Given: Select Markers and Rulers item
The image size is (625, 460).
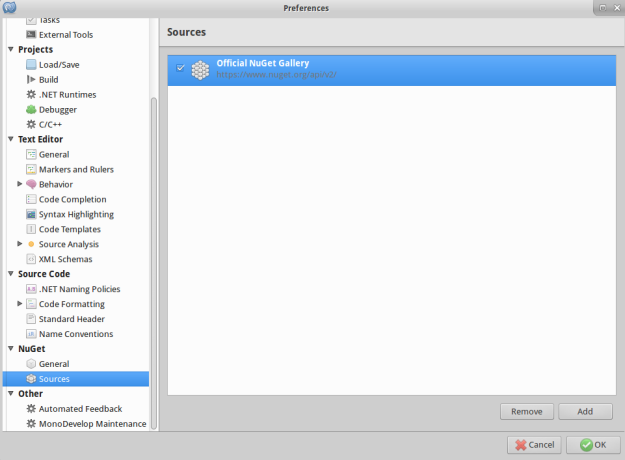Looking at the screenshot, I should coord(76,169).
